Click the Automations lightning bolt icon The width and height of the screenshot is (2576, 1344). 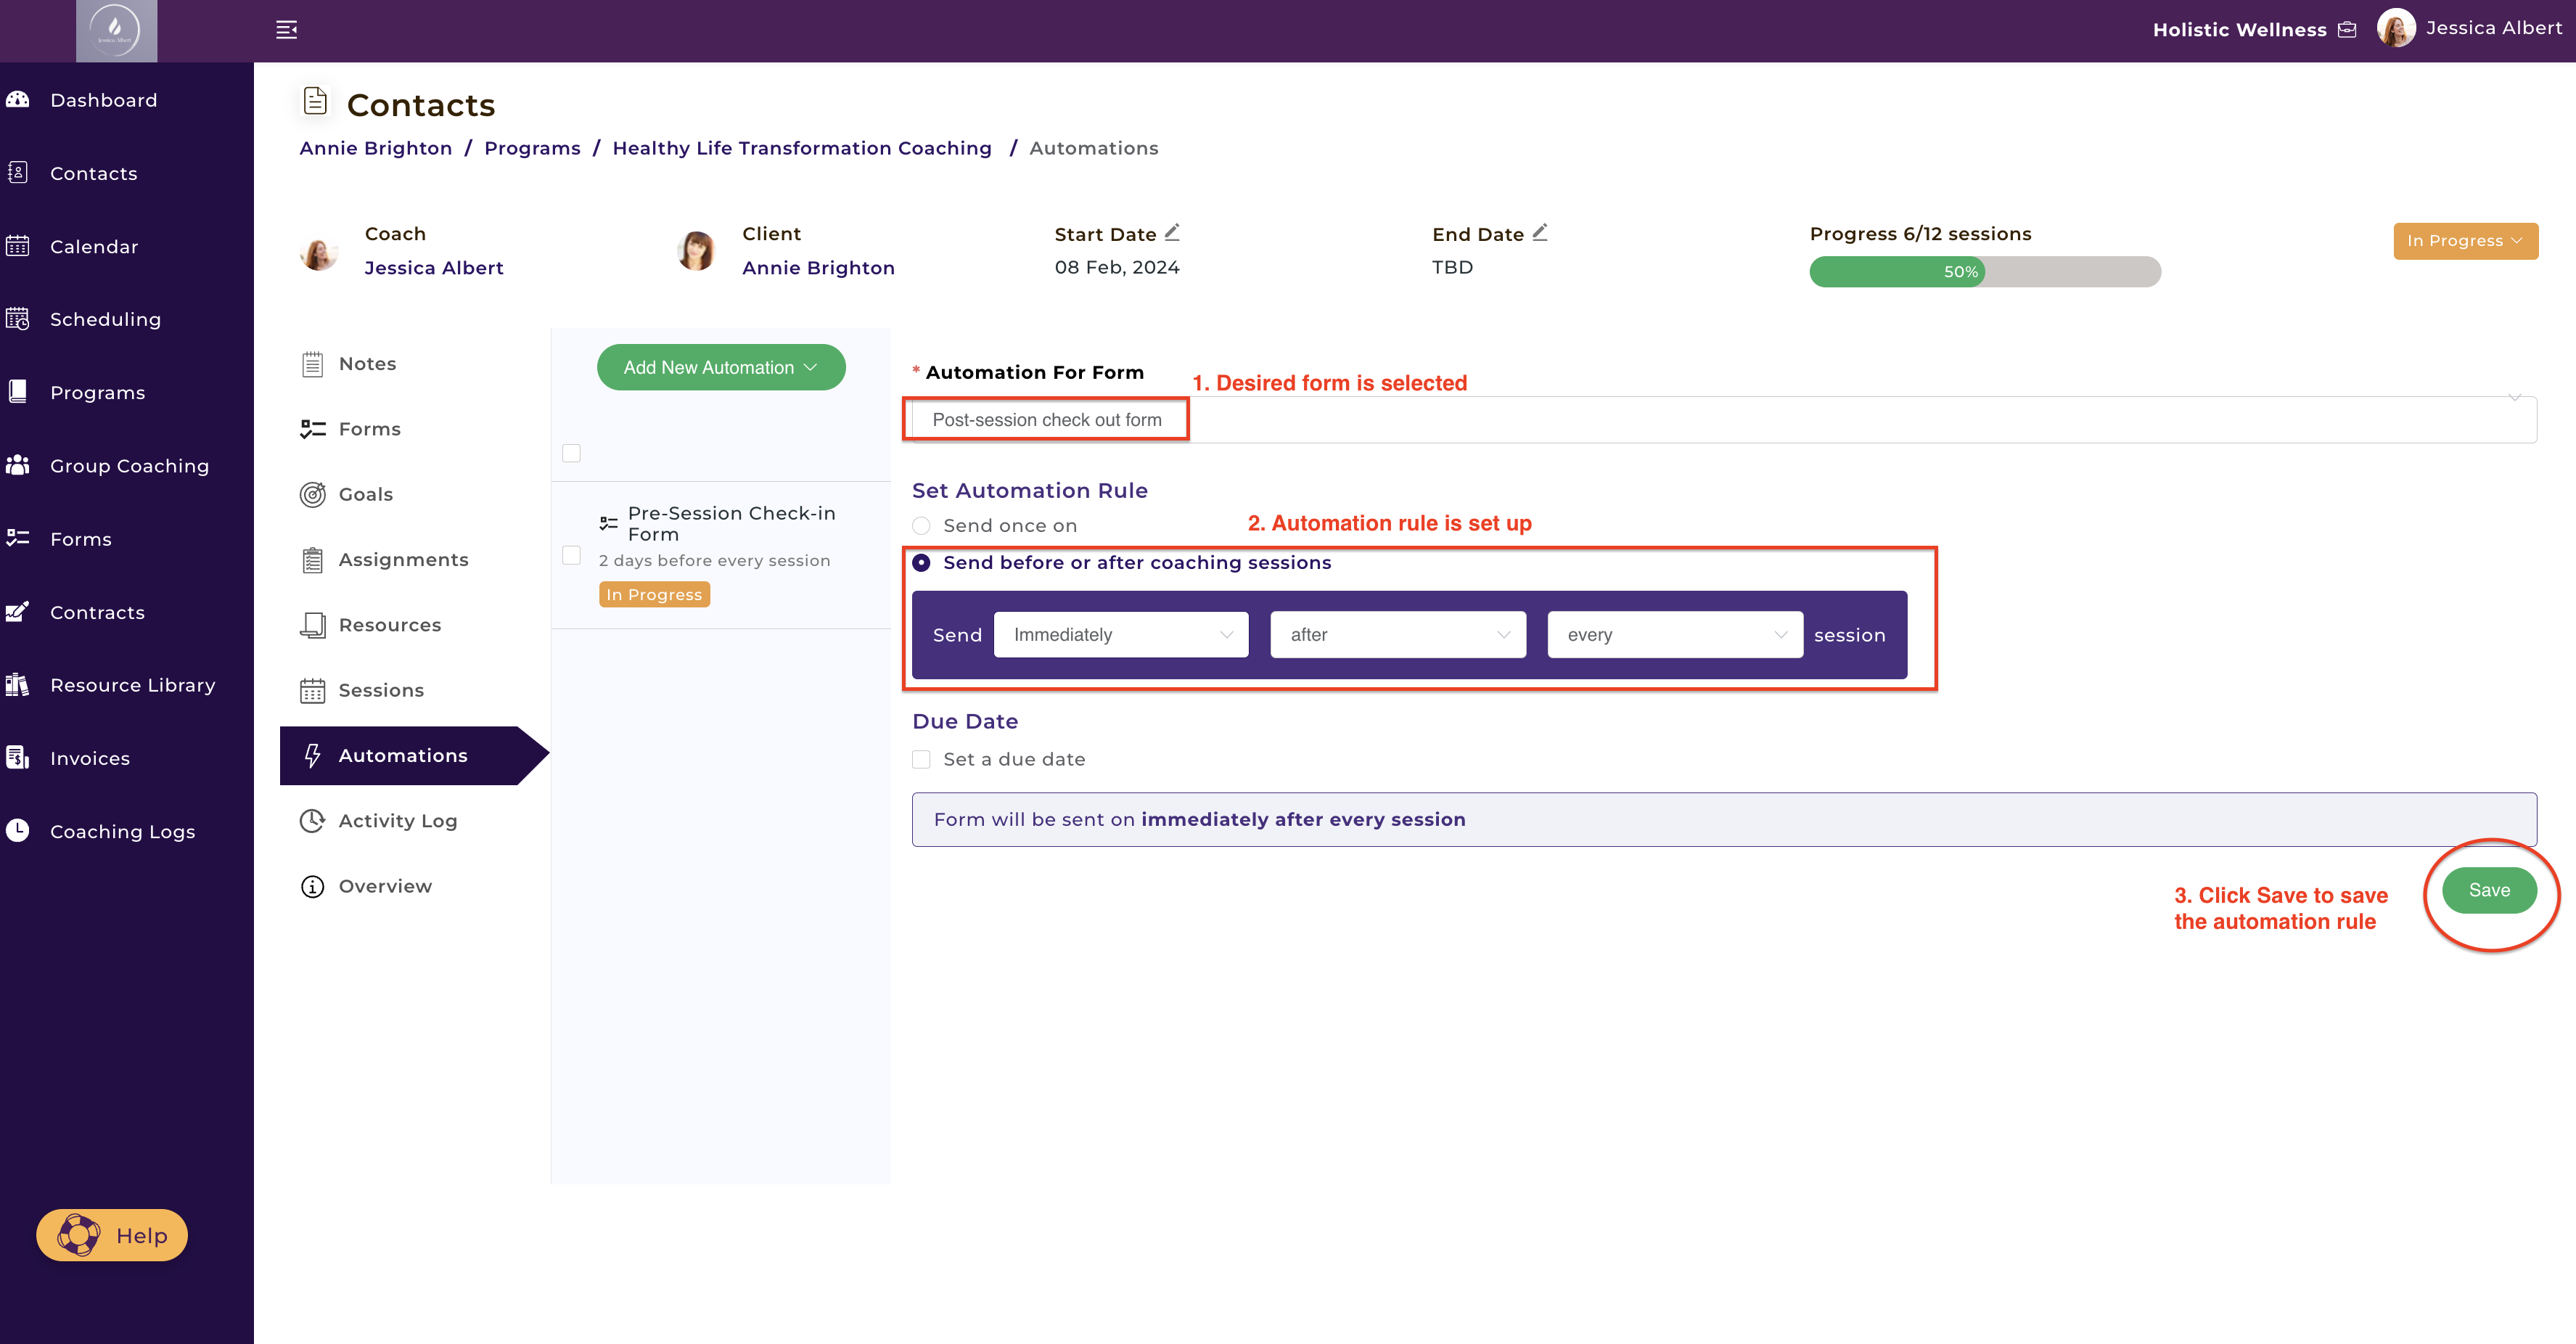pos(313,755)
